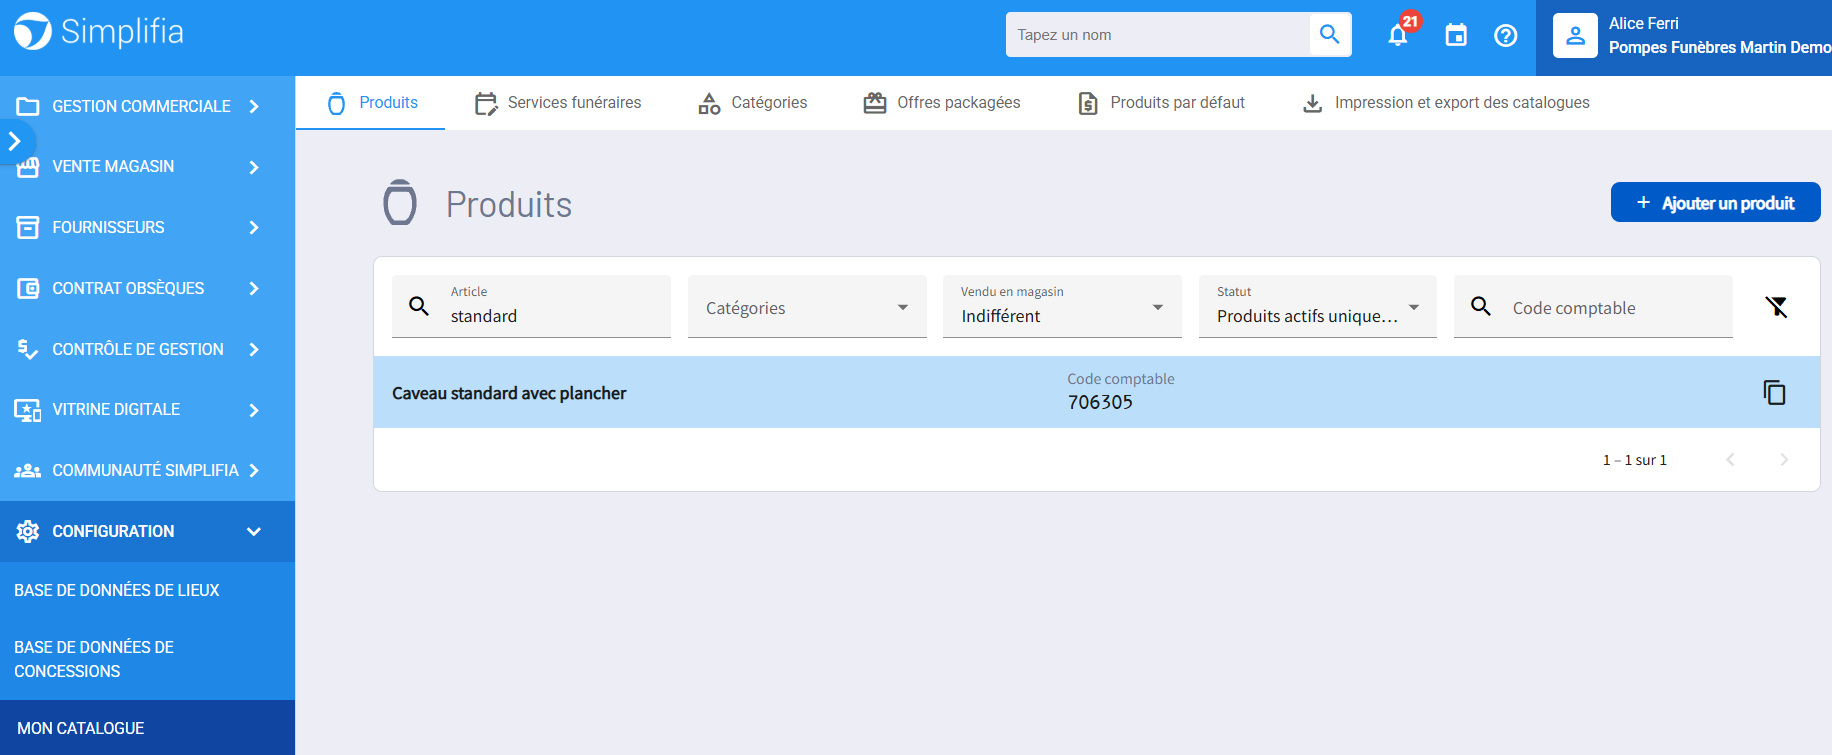This screenshot has width=1832, height=755.
Task: Toggle the sidebar collapse arrow
Action: (x=15, y=142)
